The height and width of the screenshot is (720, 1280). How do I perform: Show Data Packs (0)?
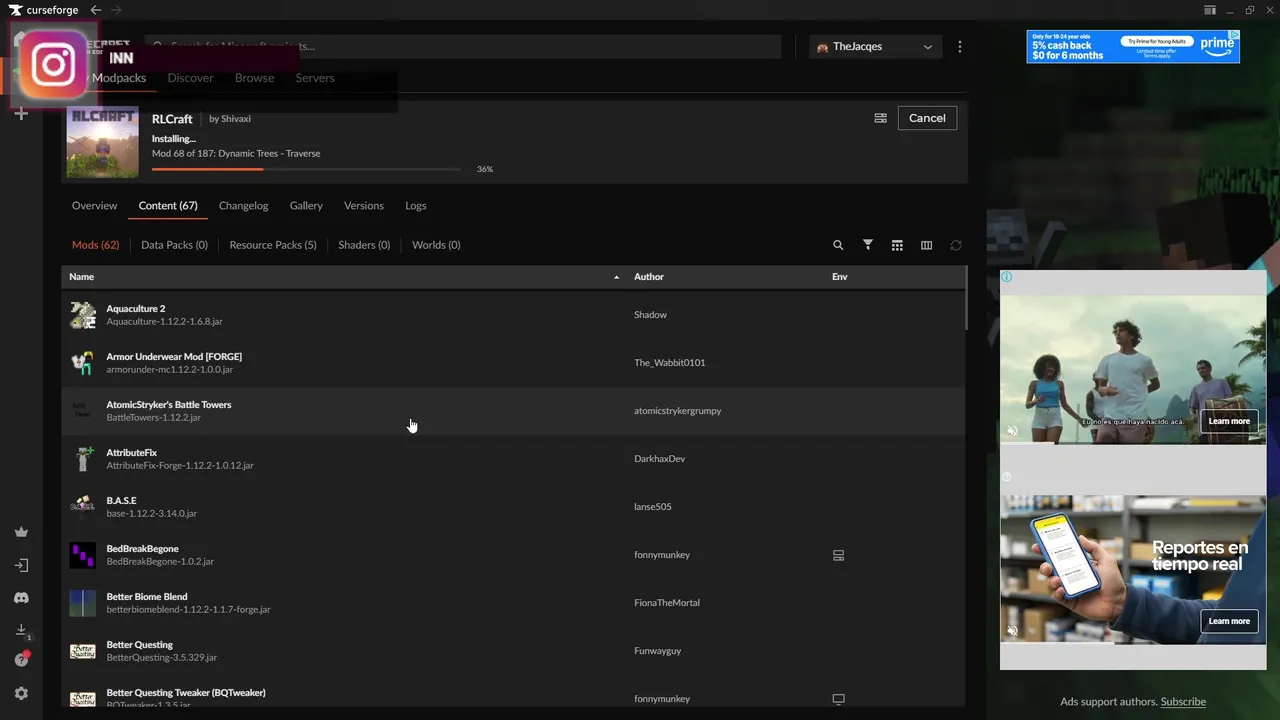pyautogui.click(x=174, y=245)
